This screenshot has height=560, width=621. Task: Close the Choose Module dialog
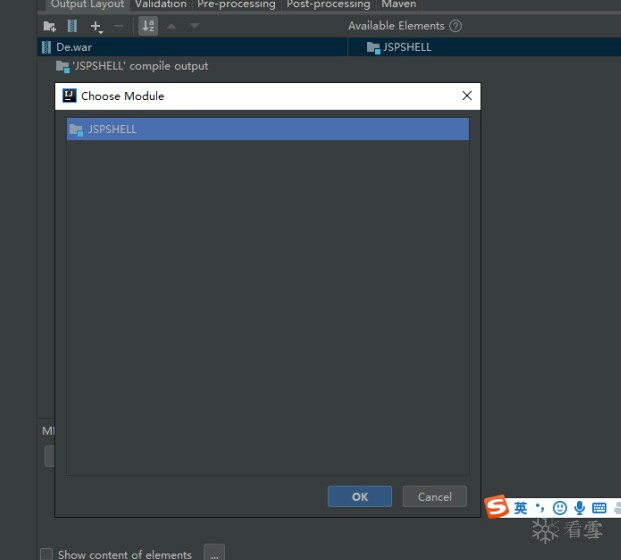click(466, 96)
